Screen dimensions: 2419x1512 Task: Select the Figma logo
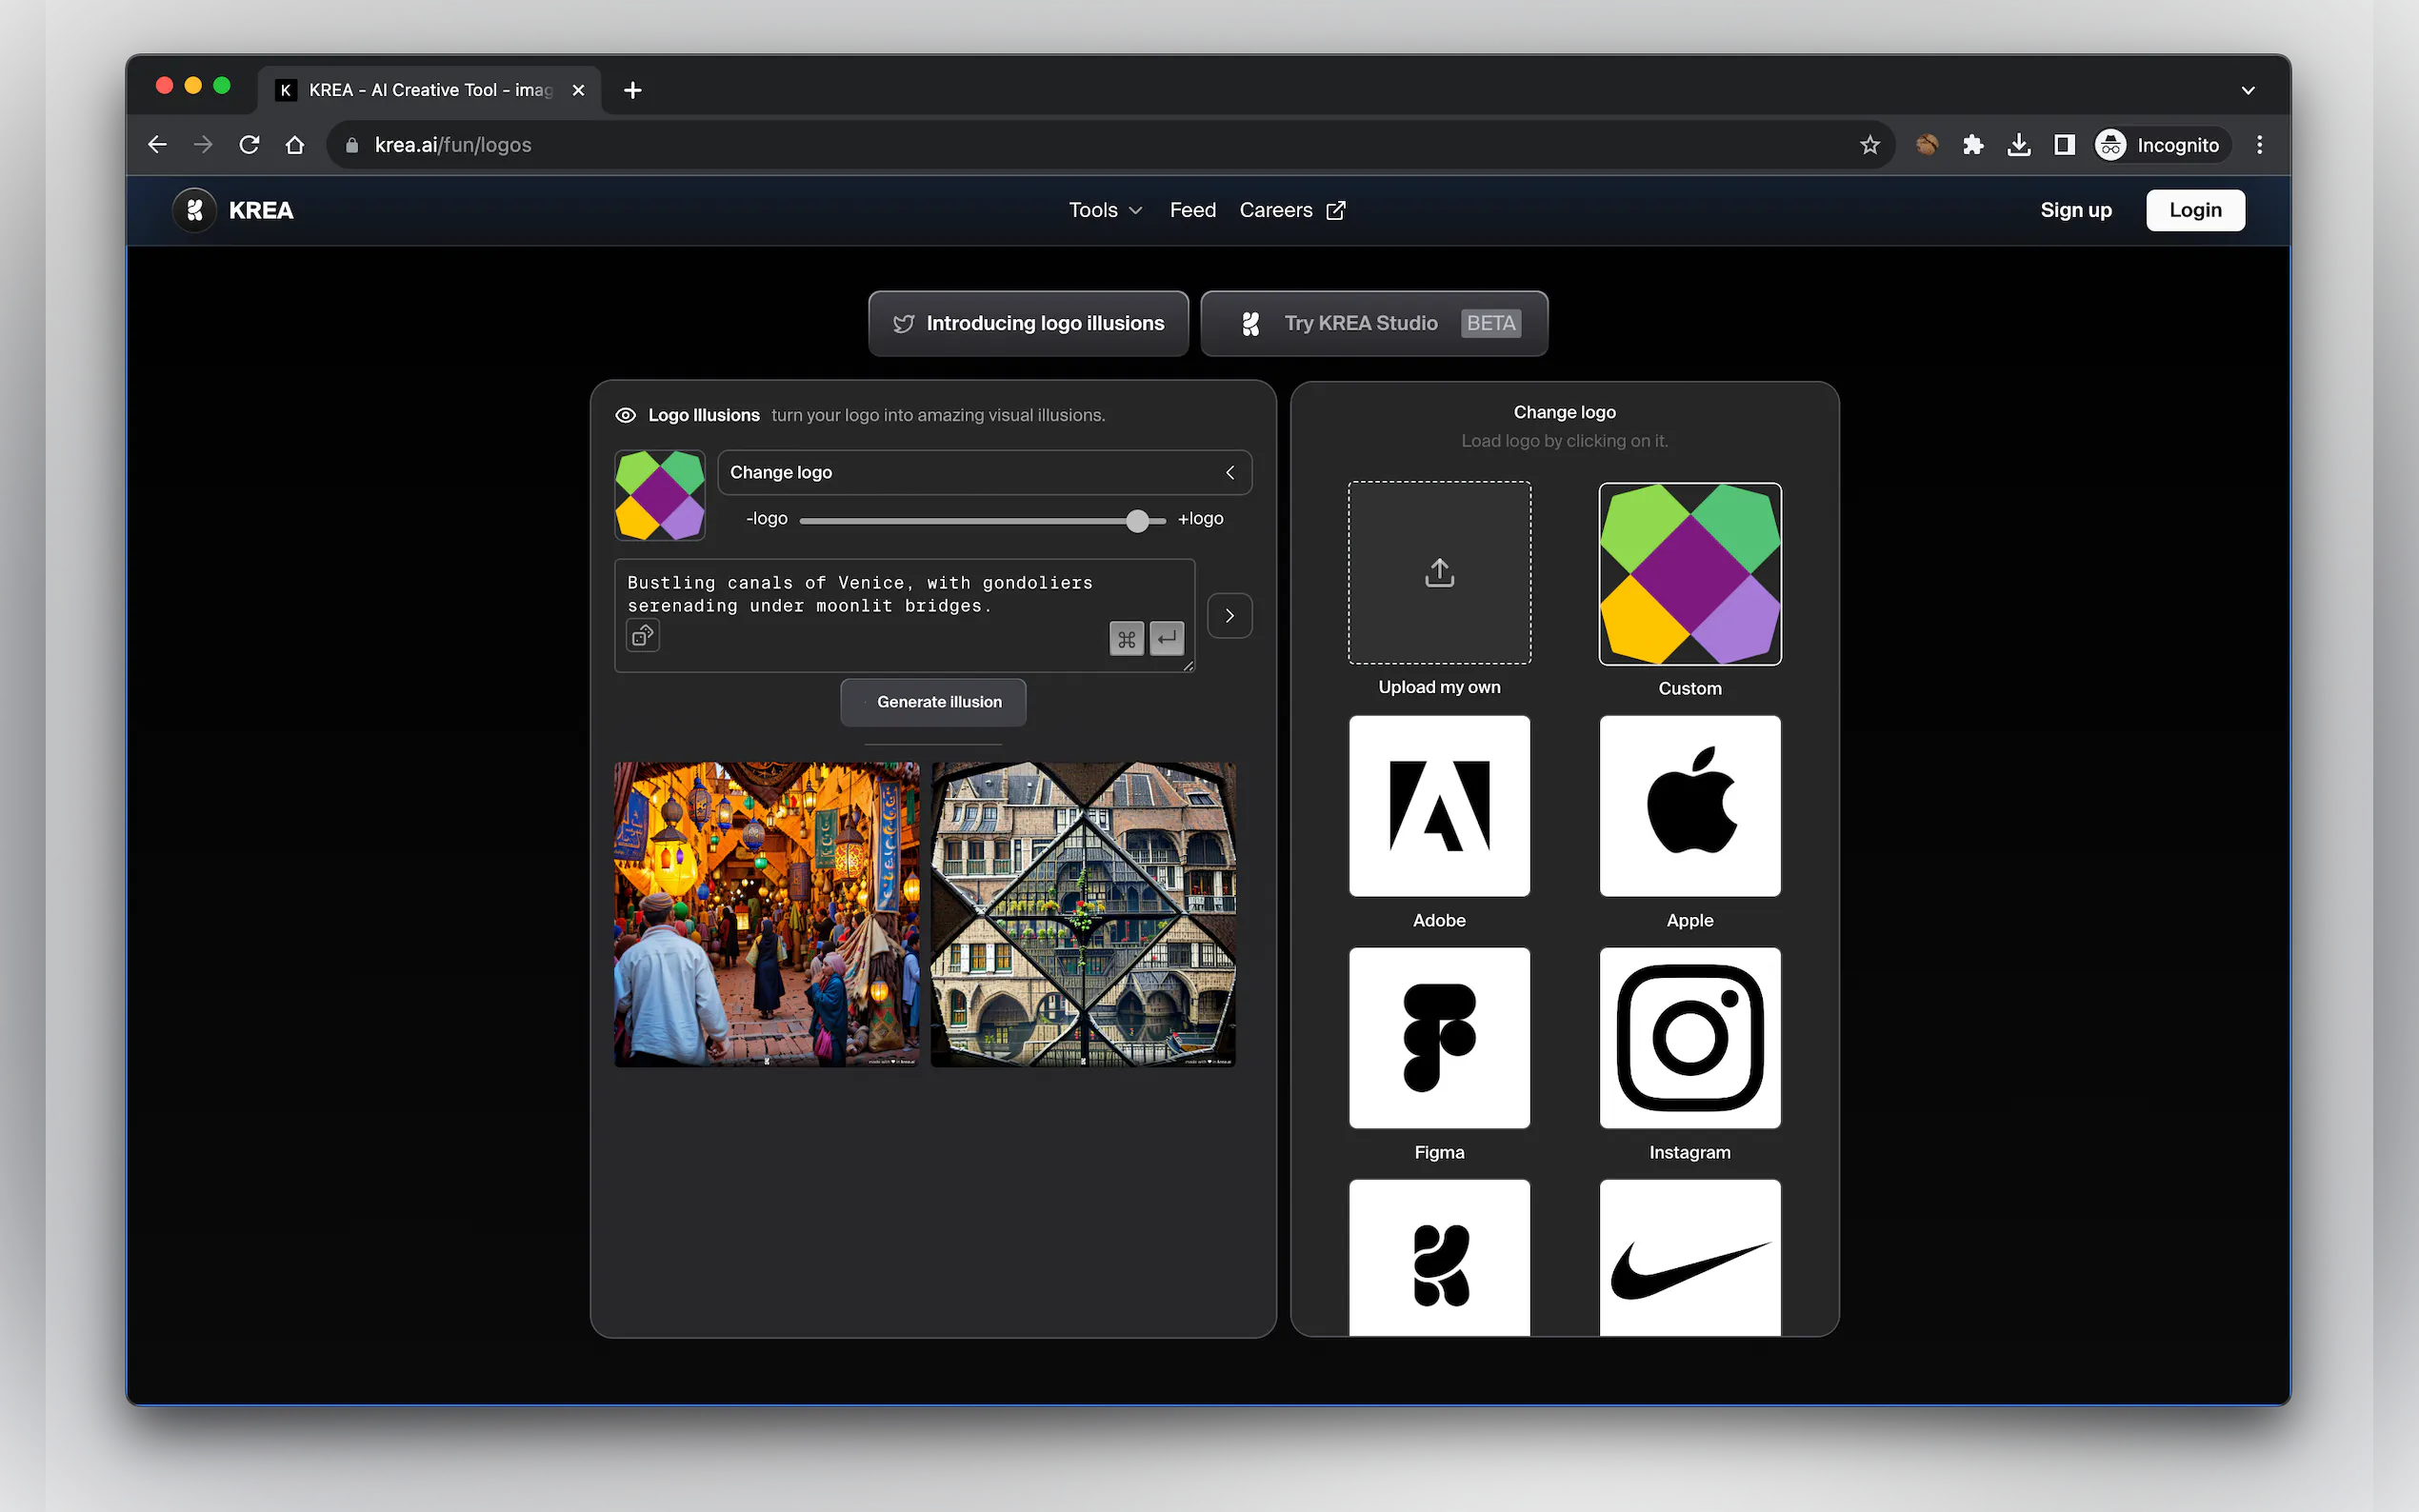pos(1438,1037)
